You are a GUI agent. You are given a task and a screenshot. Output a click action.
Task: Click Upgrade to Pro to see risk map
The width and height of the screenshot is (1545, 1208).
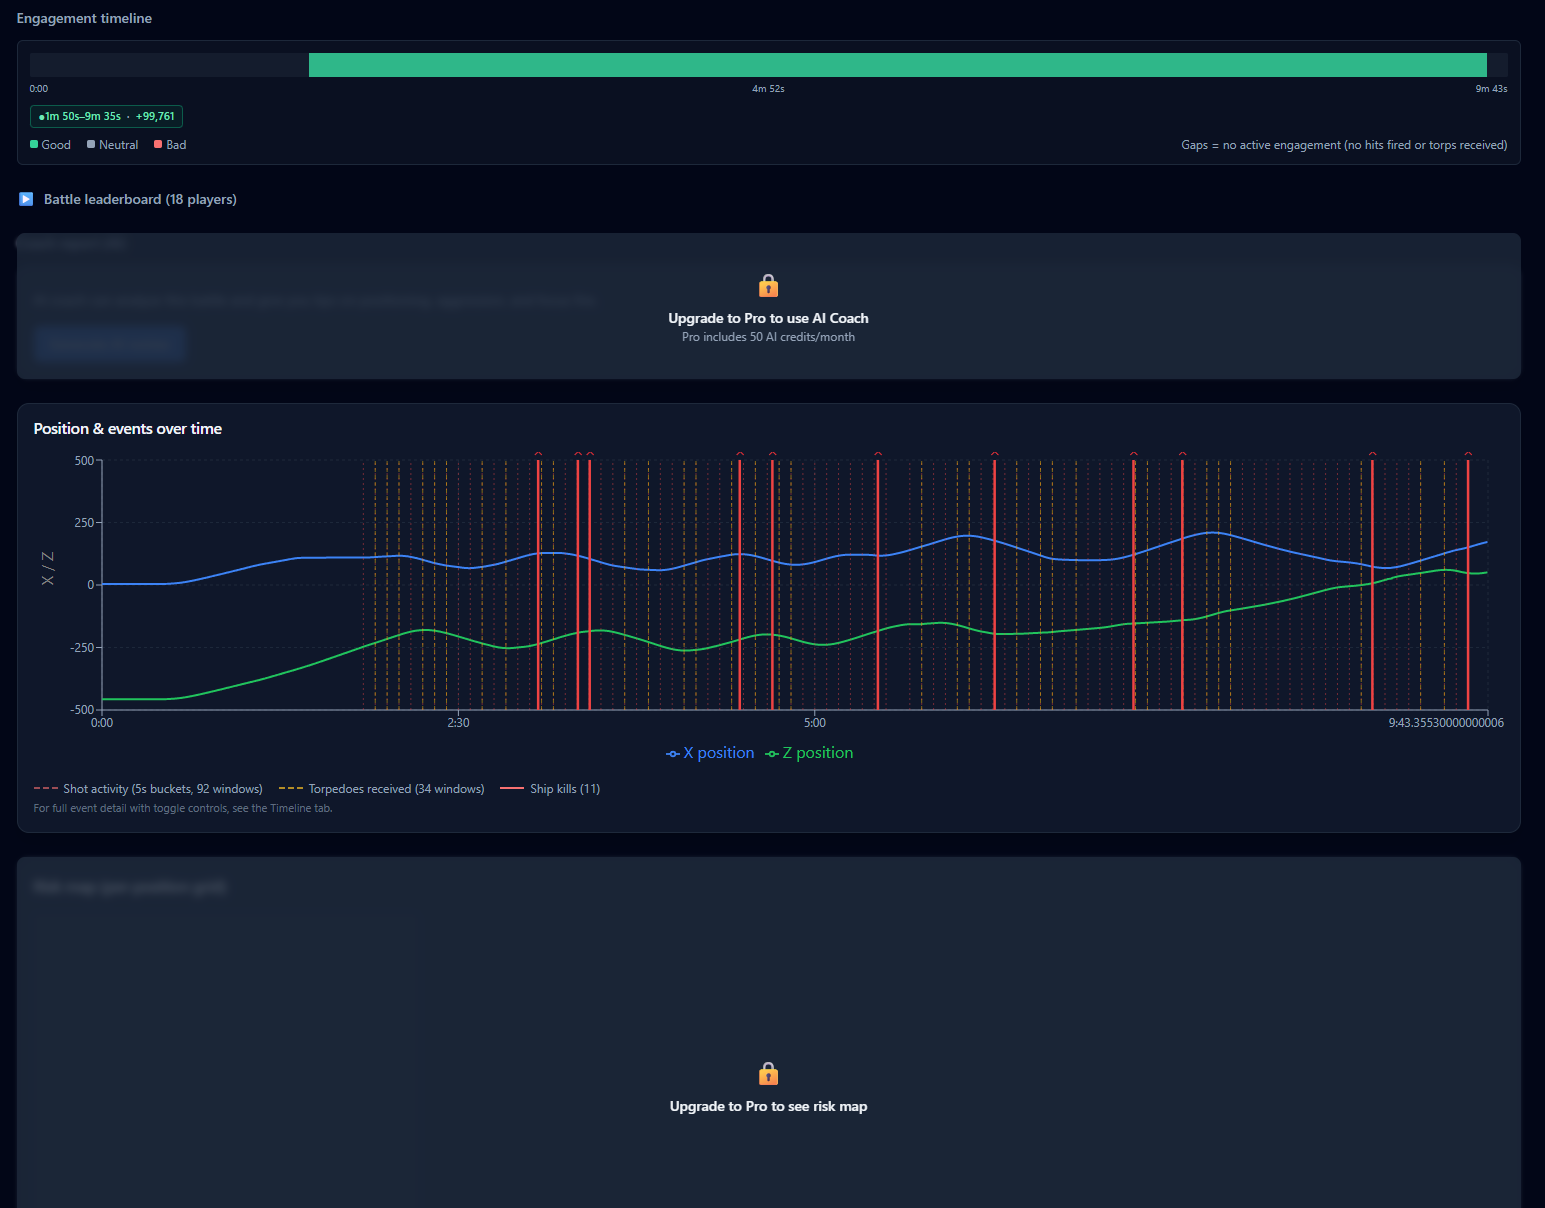768,1106
